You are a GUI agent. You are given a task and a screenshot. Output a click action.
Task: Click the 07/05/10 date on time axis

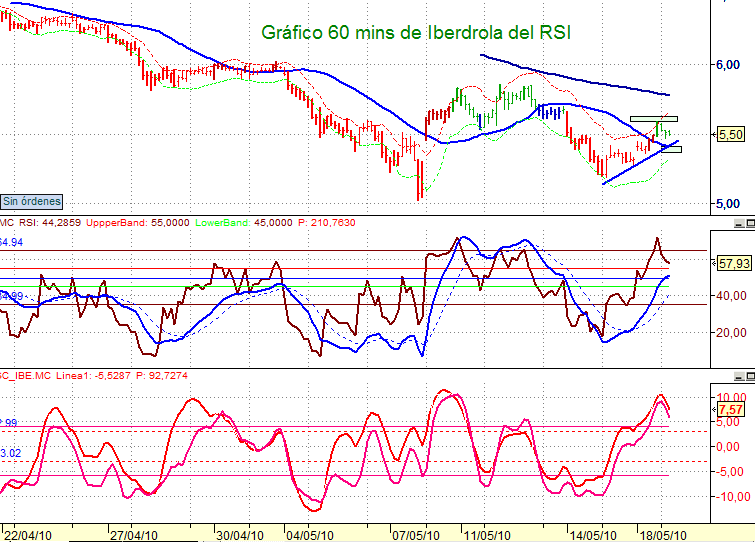(416, 535)
